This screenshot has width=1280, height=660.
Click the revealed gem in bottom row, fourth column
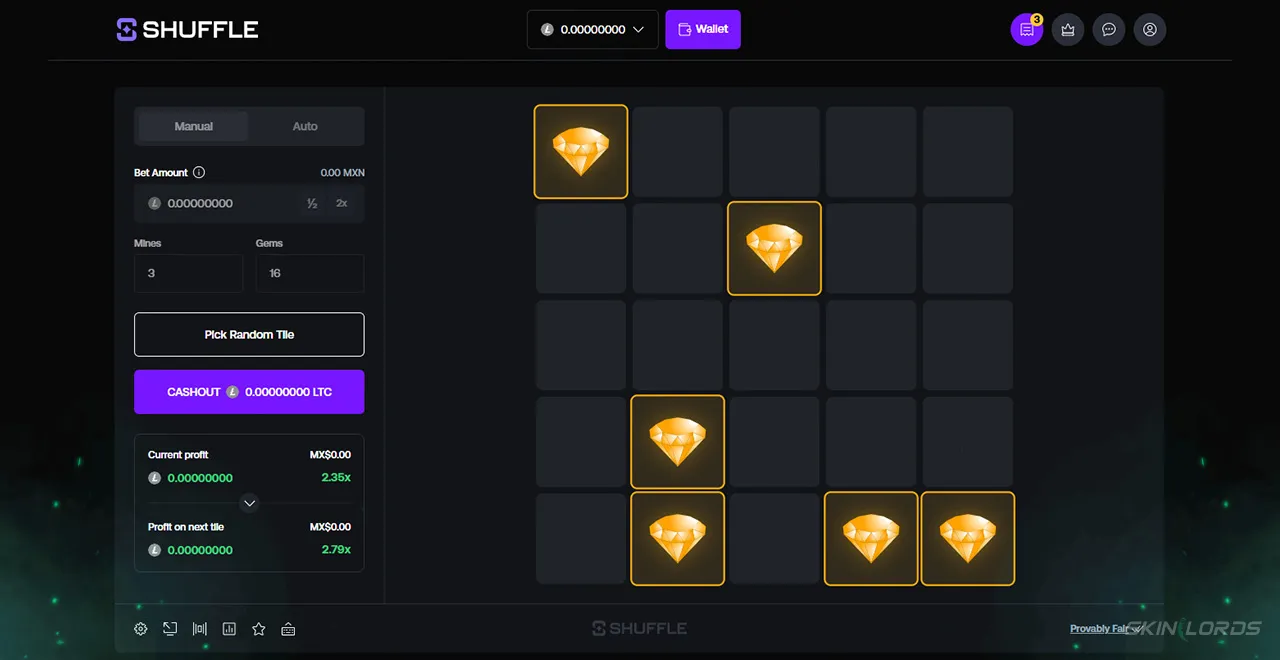[871, 538]
